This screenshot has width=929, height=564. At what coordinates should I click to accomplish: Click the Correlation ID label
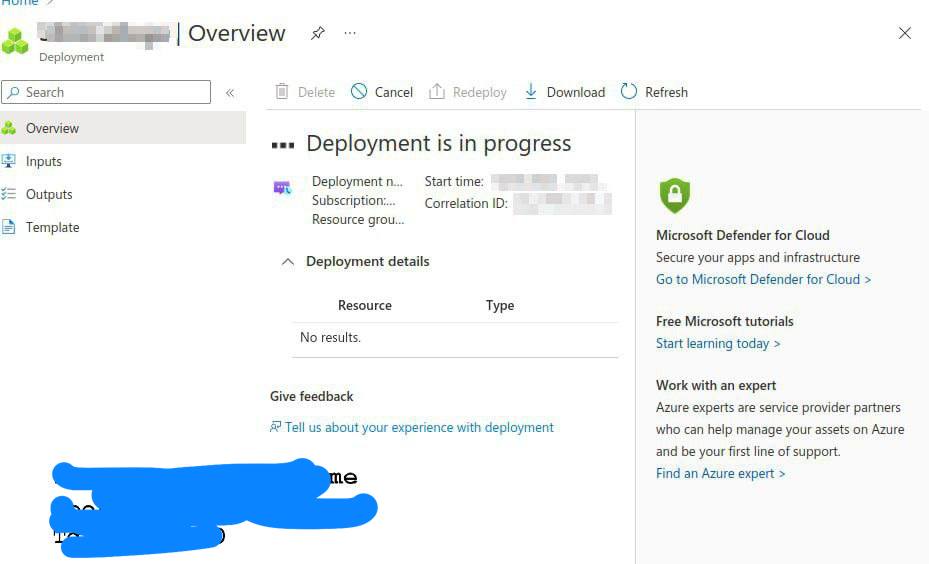[x=466, y=203]
